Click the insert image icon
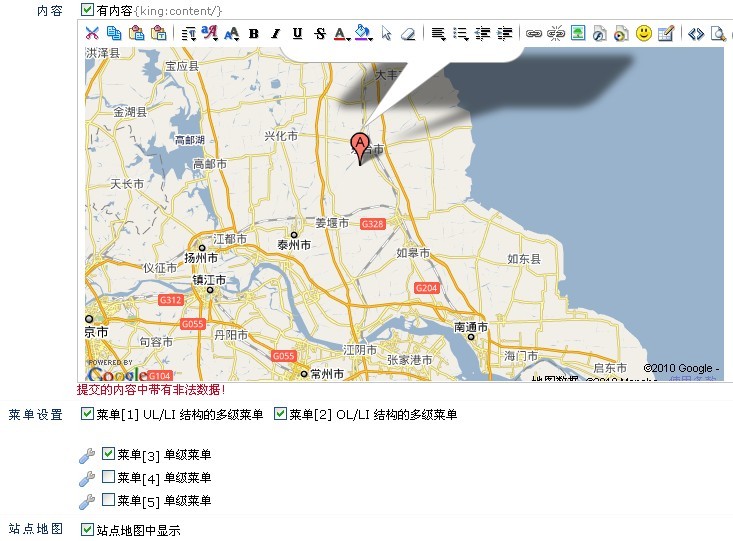733x541 pixels. [578, 33]
